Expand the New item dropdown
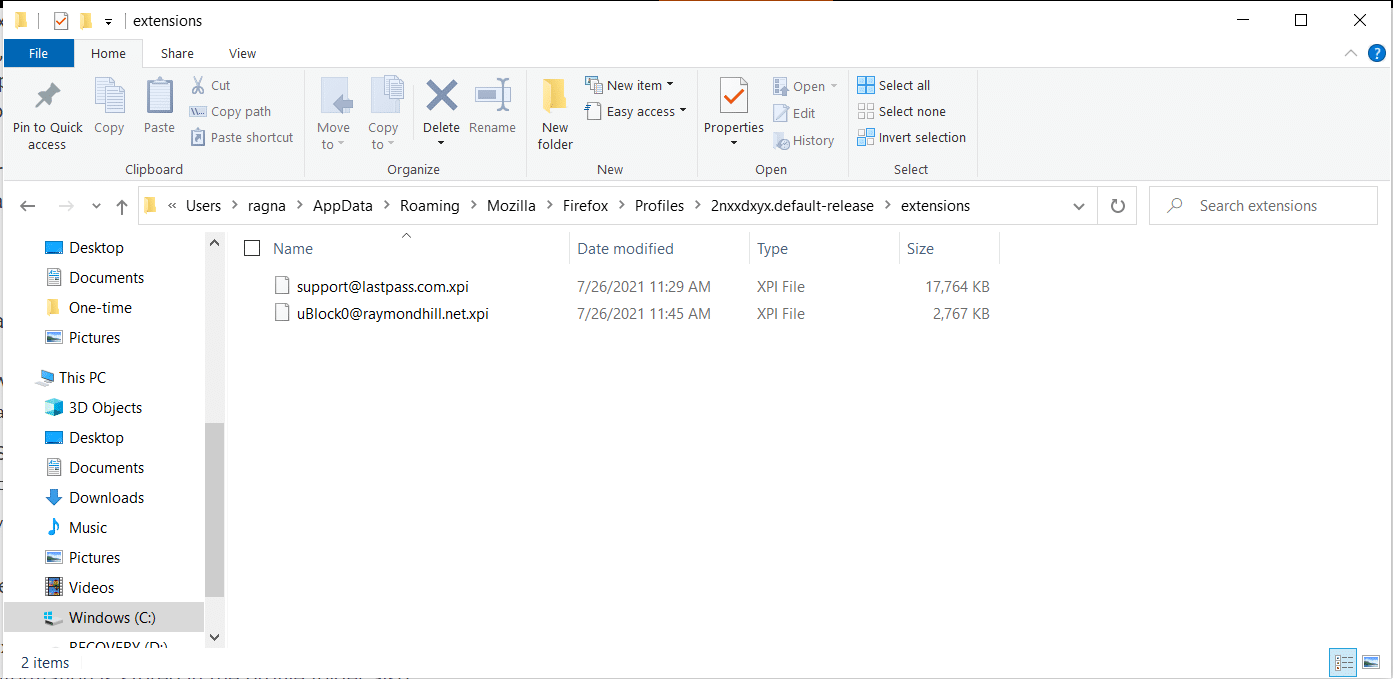Viewport: 1393px width, 679px height. (631, 84)
